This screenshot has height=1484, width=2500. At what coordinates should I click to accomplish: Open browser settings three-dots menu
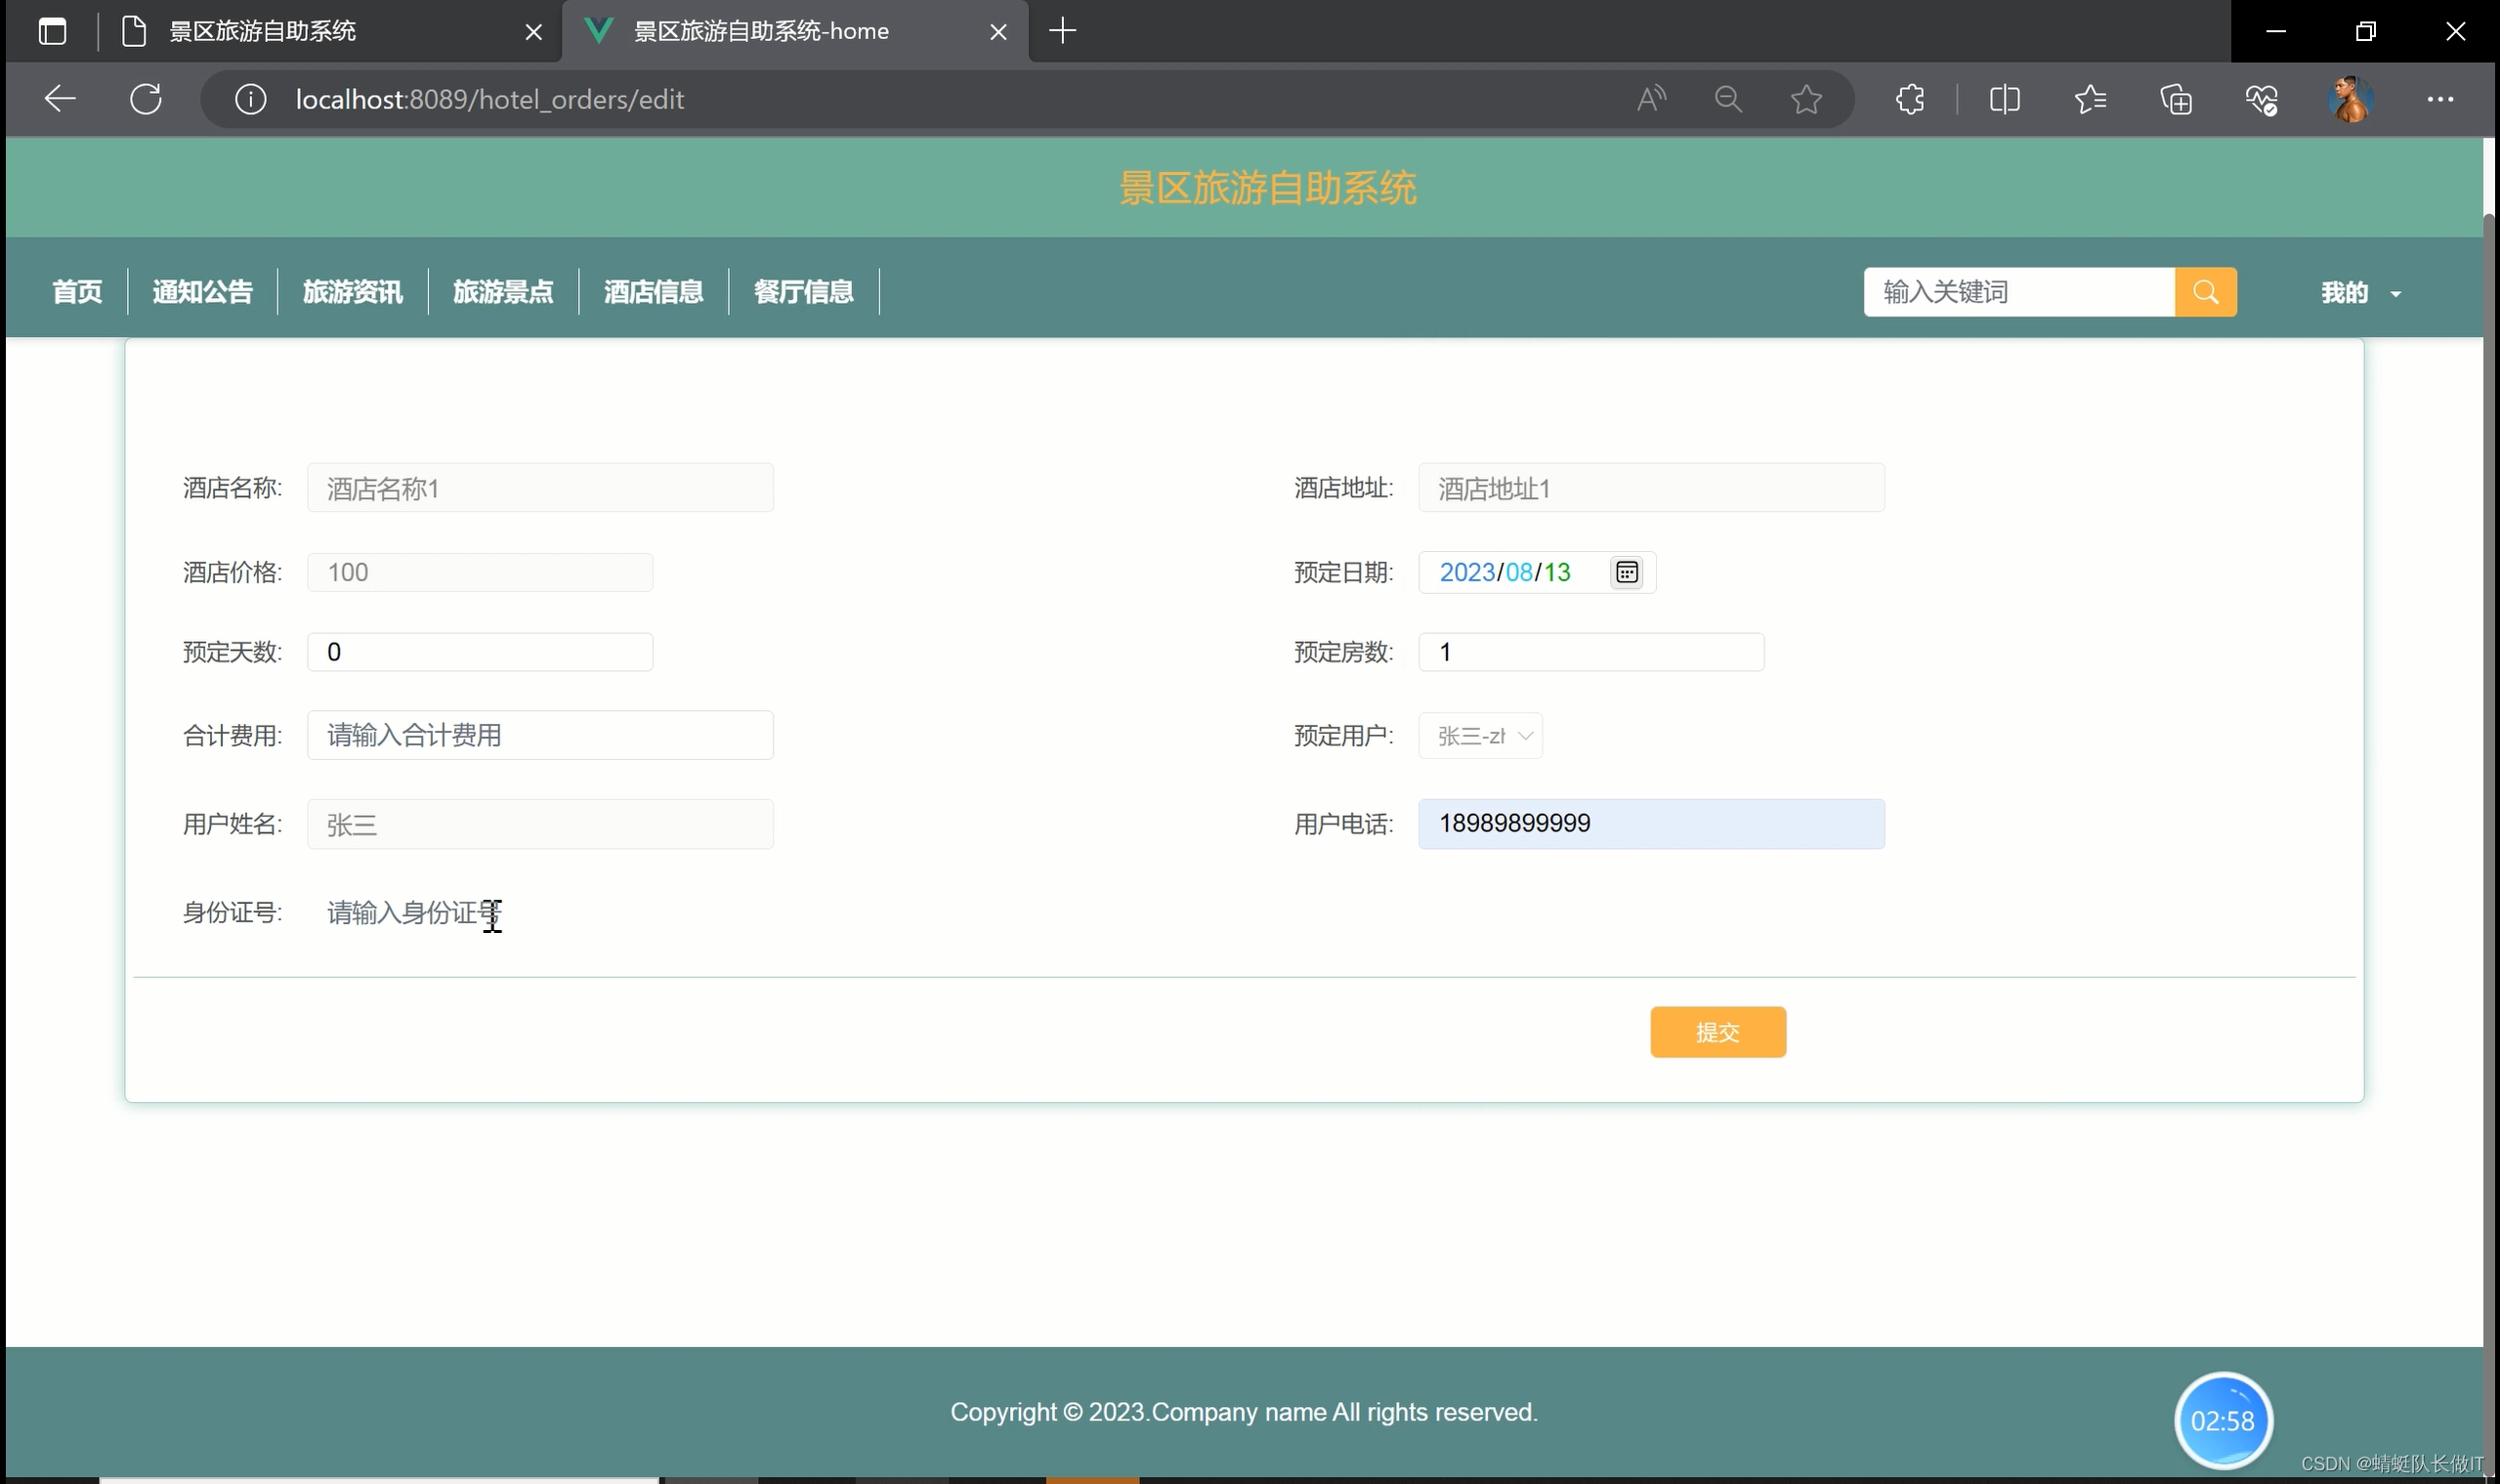(x=2439, y=99)
